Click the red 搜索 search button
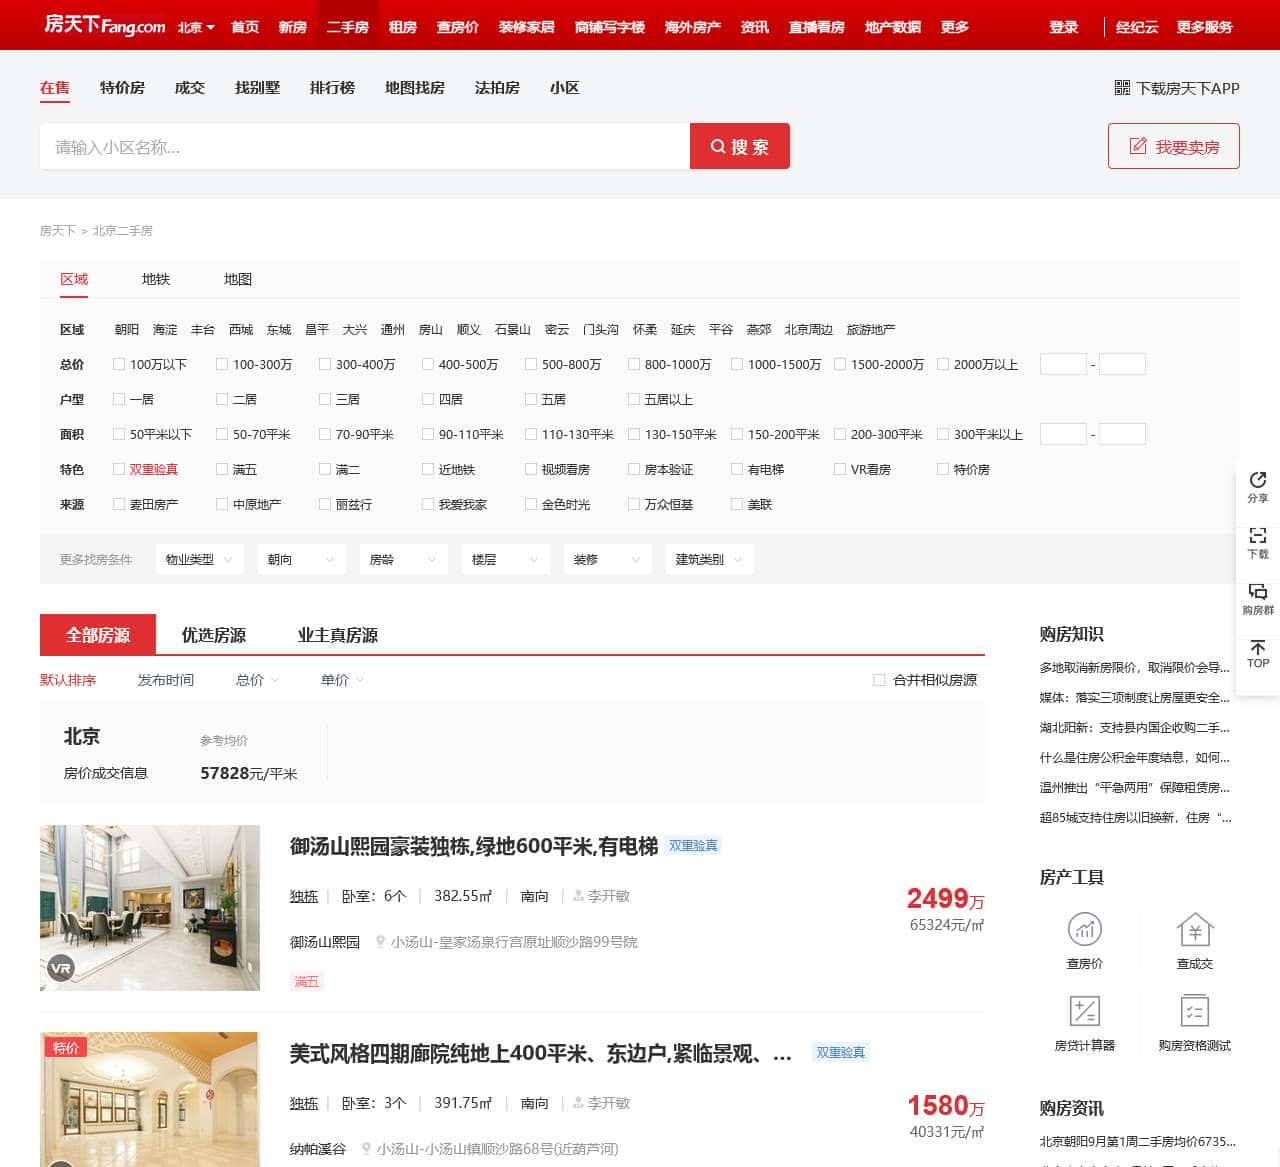This screenshot has width=1280, height=1167. 740,146
